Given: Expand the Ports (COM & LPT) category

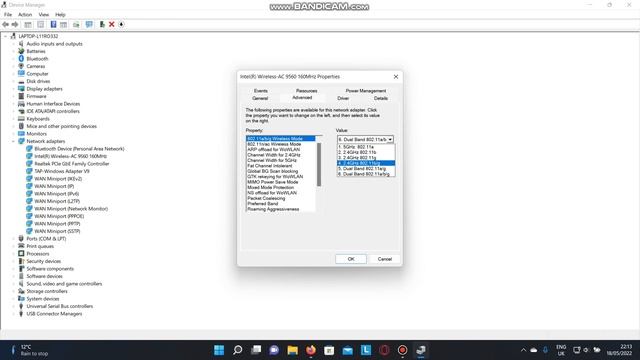Looking at the screenshot, I should [x=13, y=239].
